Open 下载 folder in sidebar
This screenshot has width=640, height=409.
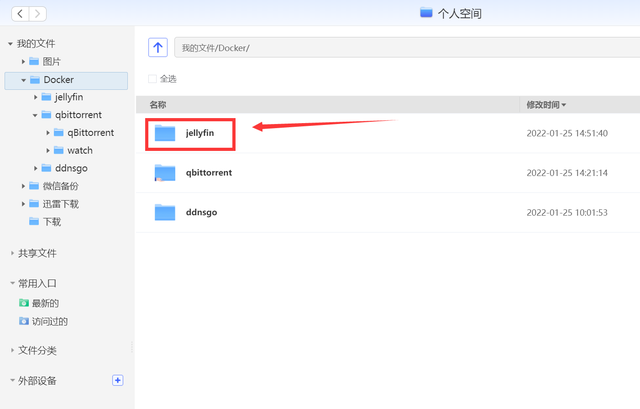45,222
